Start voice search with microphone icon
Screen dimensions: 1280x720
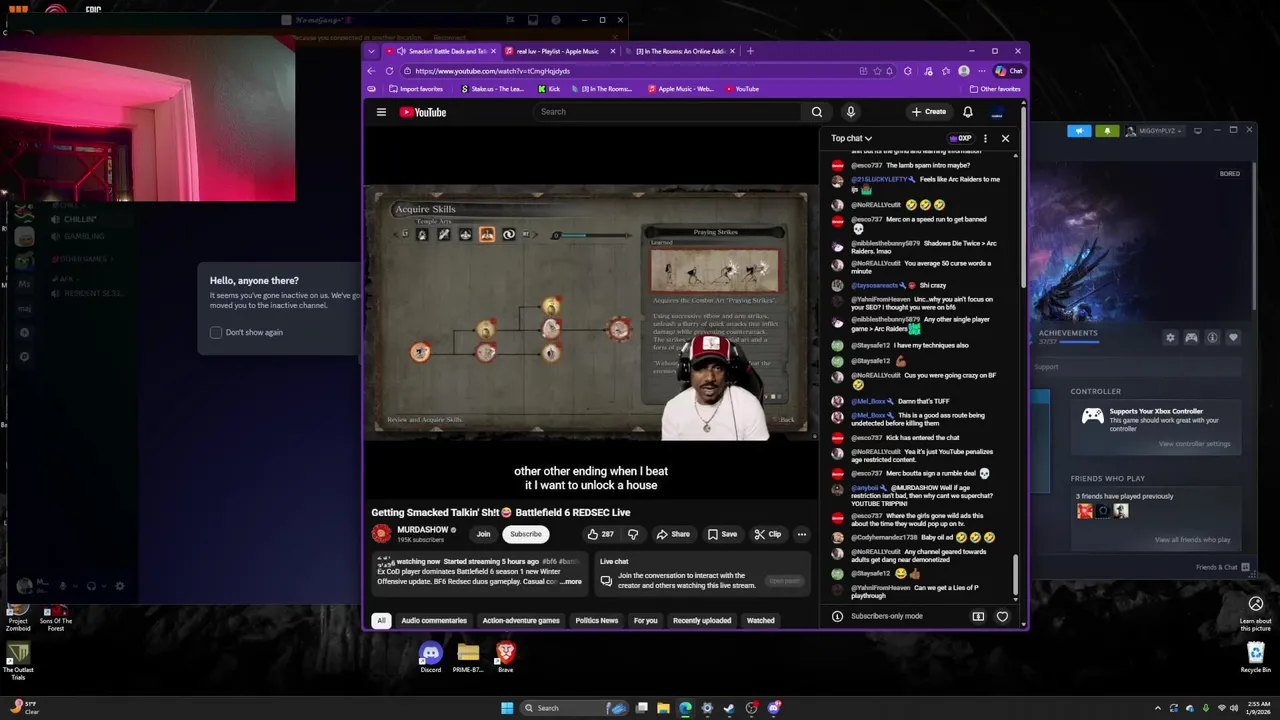(850, 112)
